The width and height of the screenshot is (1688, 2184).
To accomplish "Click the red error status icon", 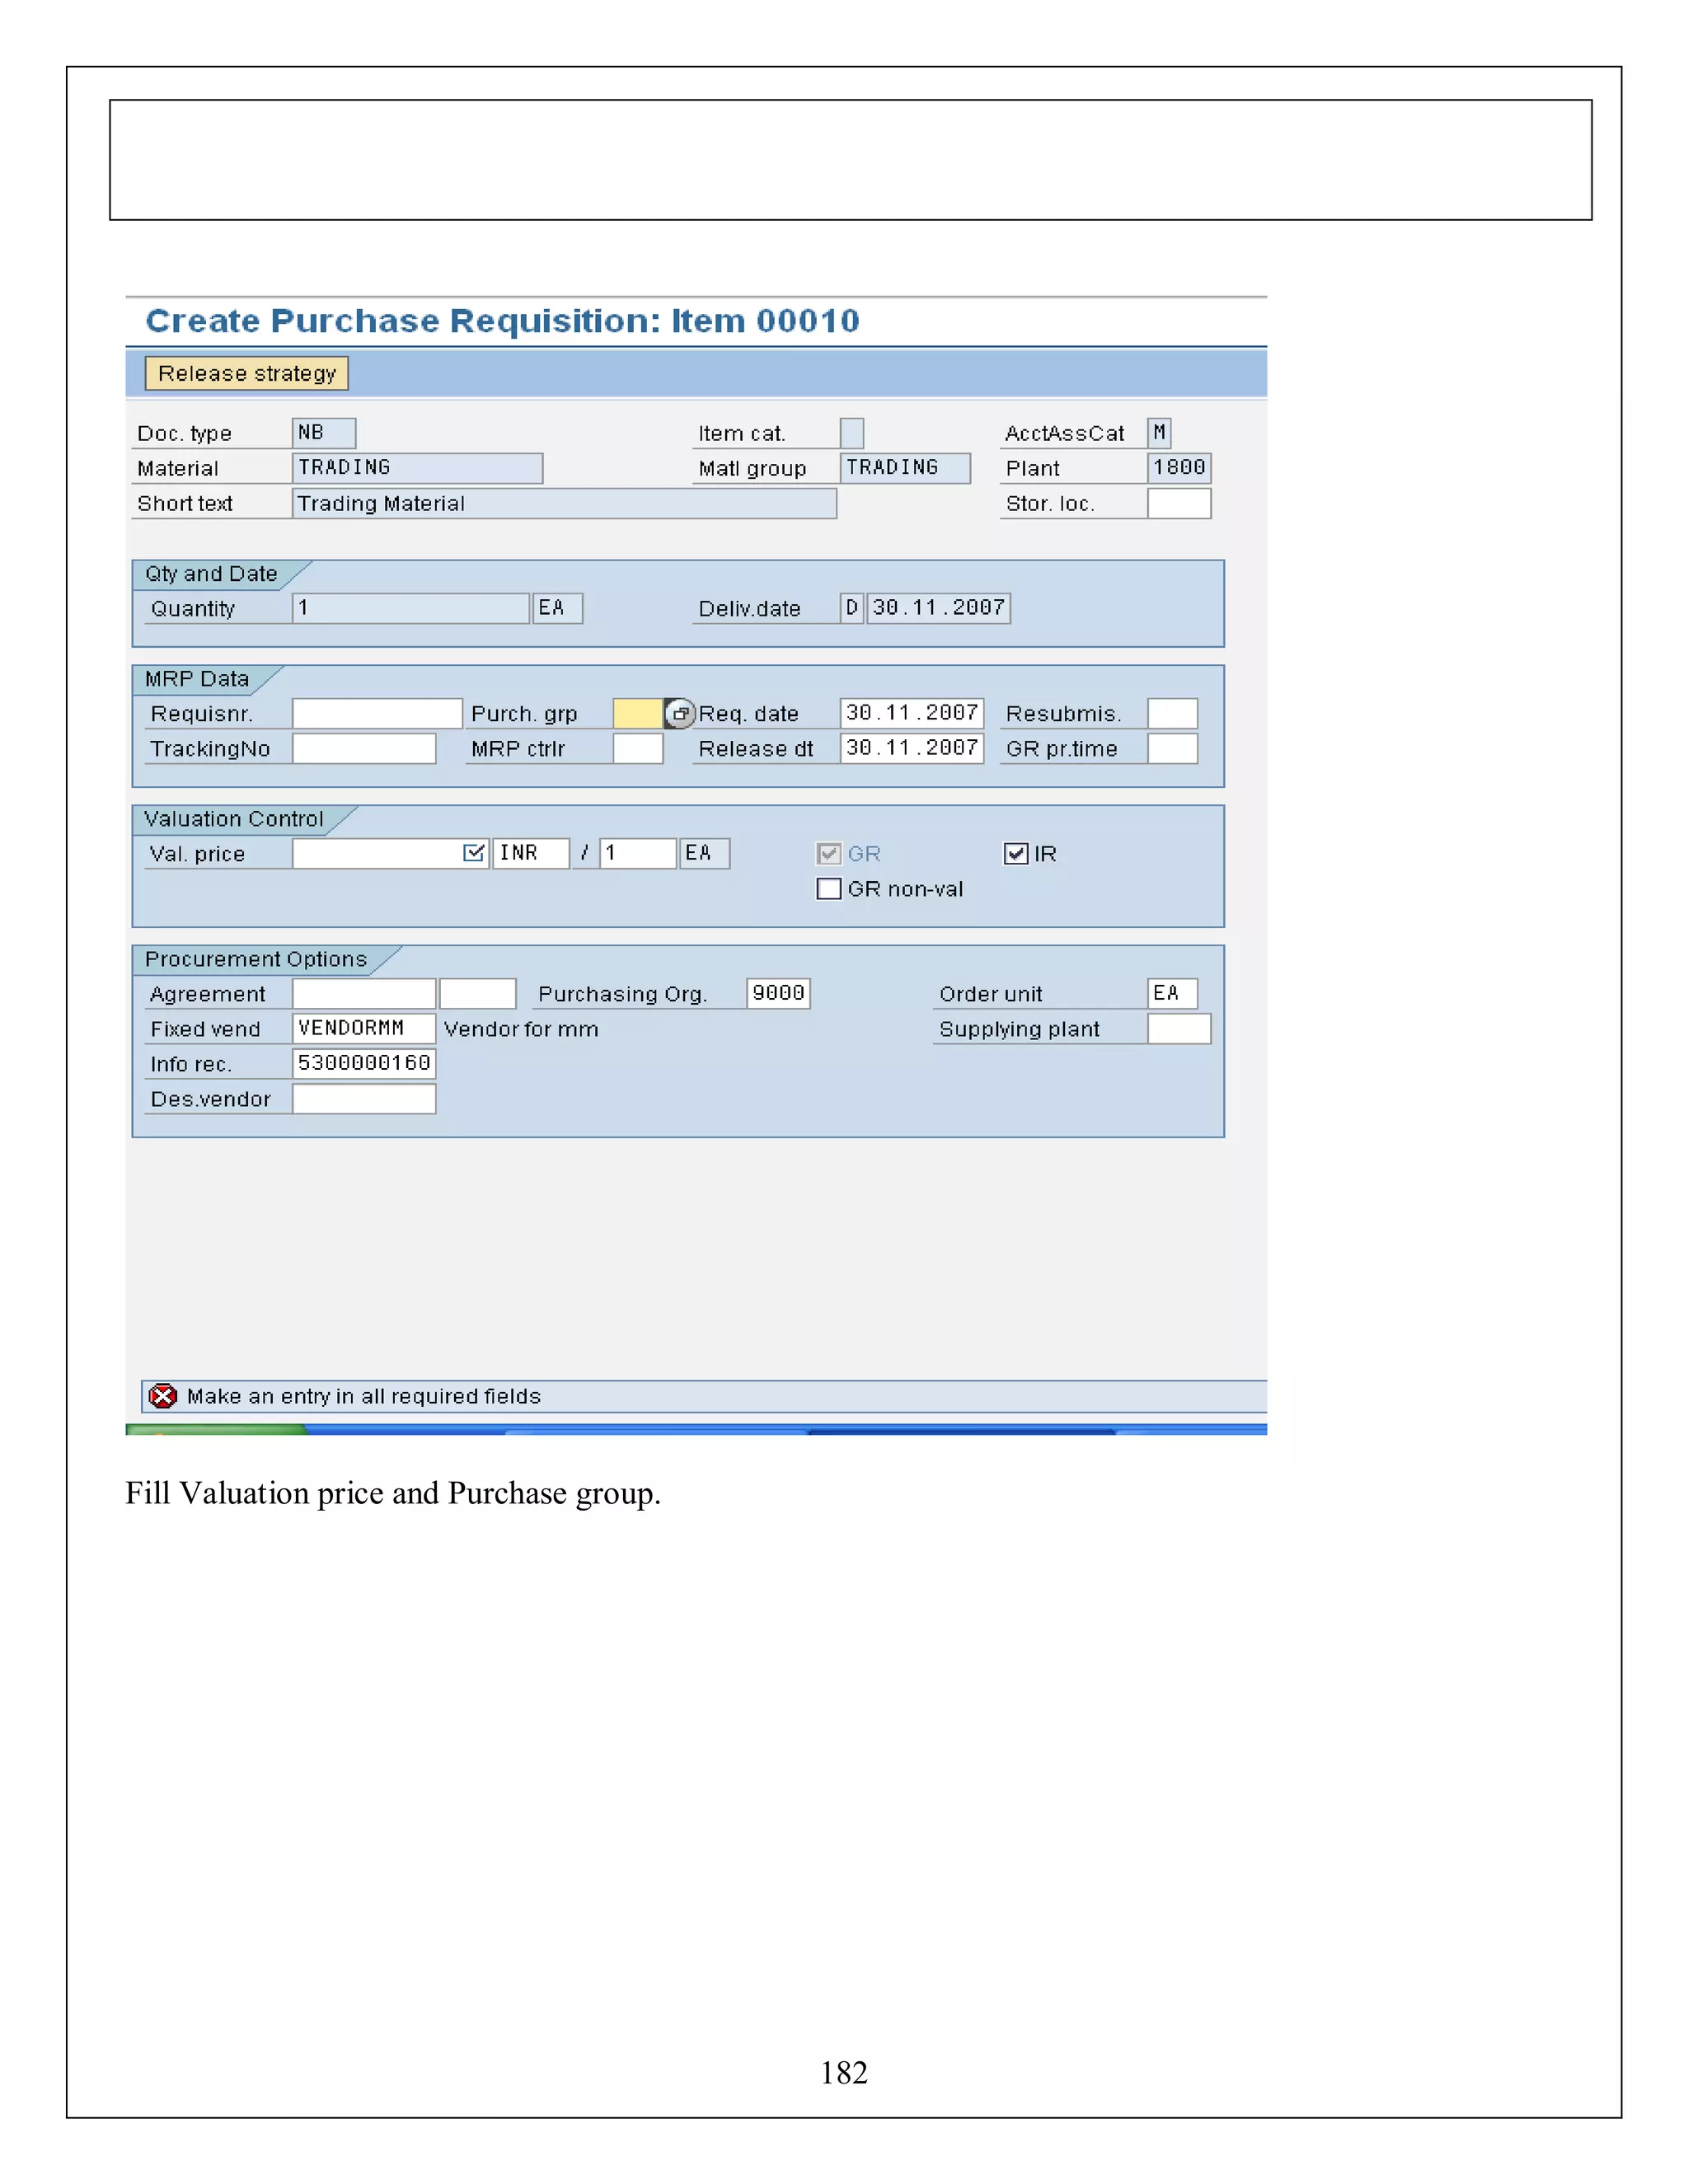I will [163, 1396].
